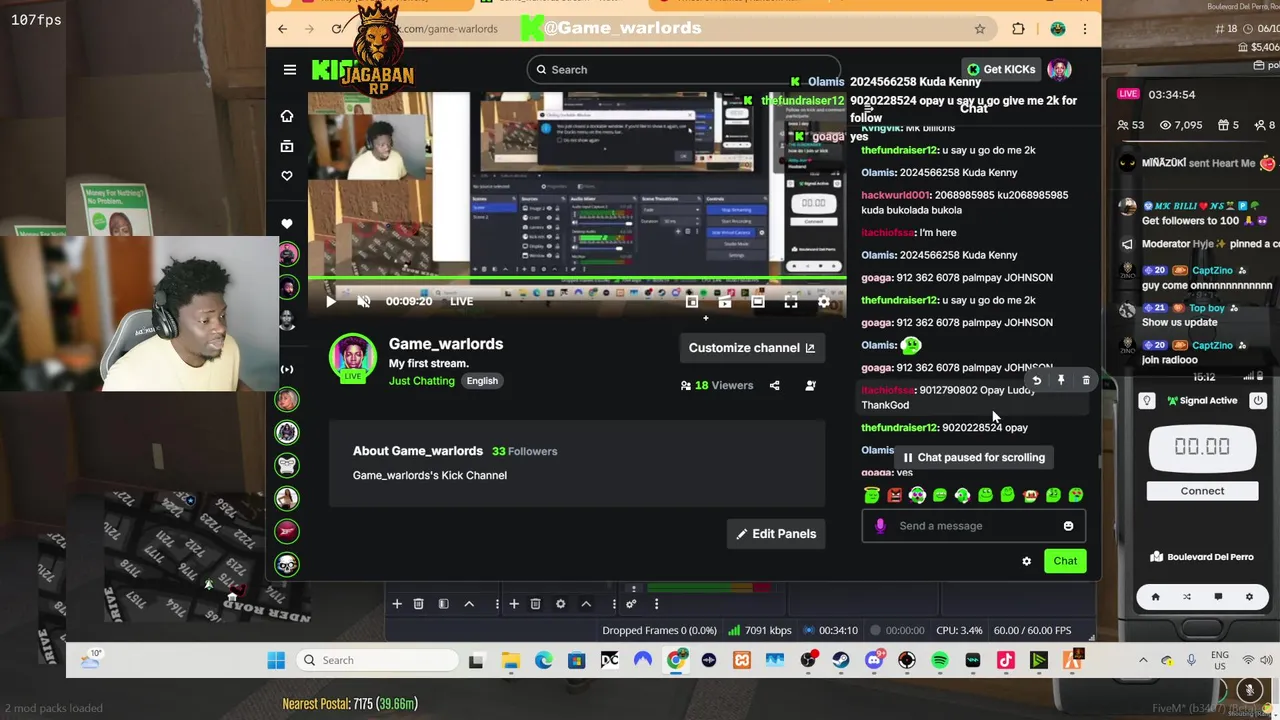This screenshot has width=1280, height=720.
Task: Open browser extensions puzzle icon
Action: 1018,29
